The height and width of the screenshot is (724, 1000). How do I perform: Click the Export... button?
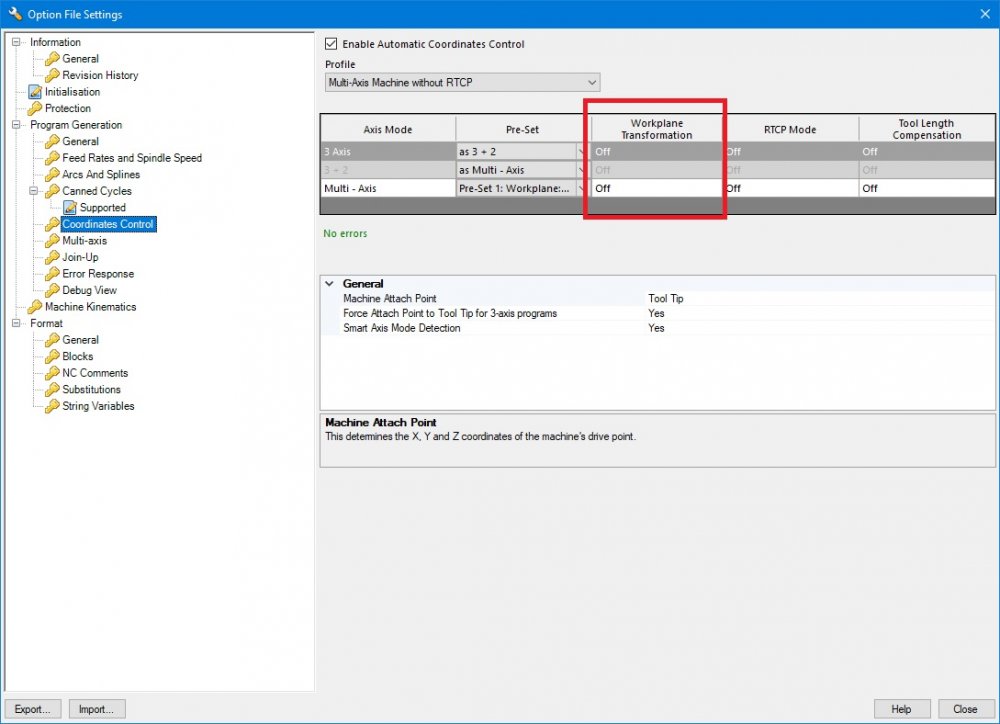[x=33, y=709]
